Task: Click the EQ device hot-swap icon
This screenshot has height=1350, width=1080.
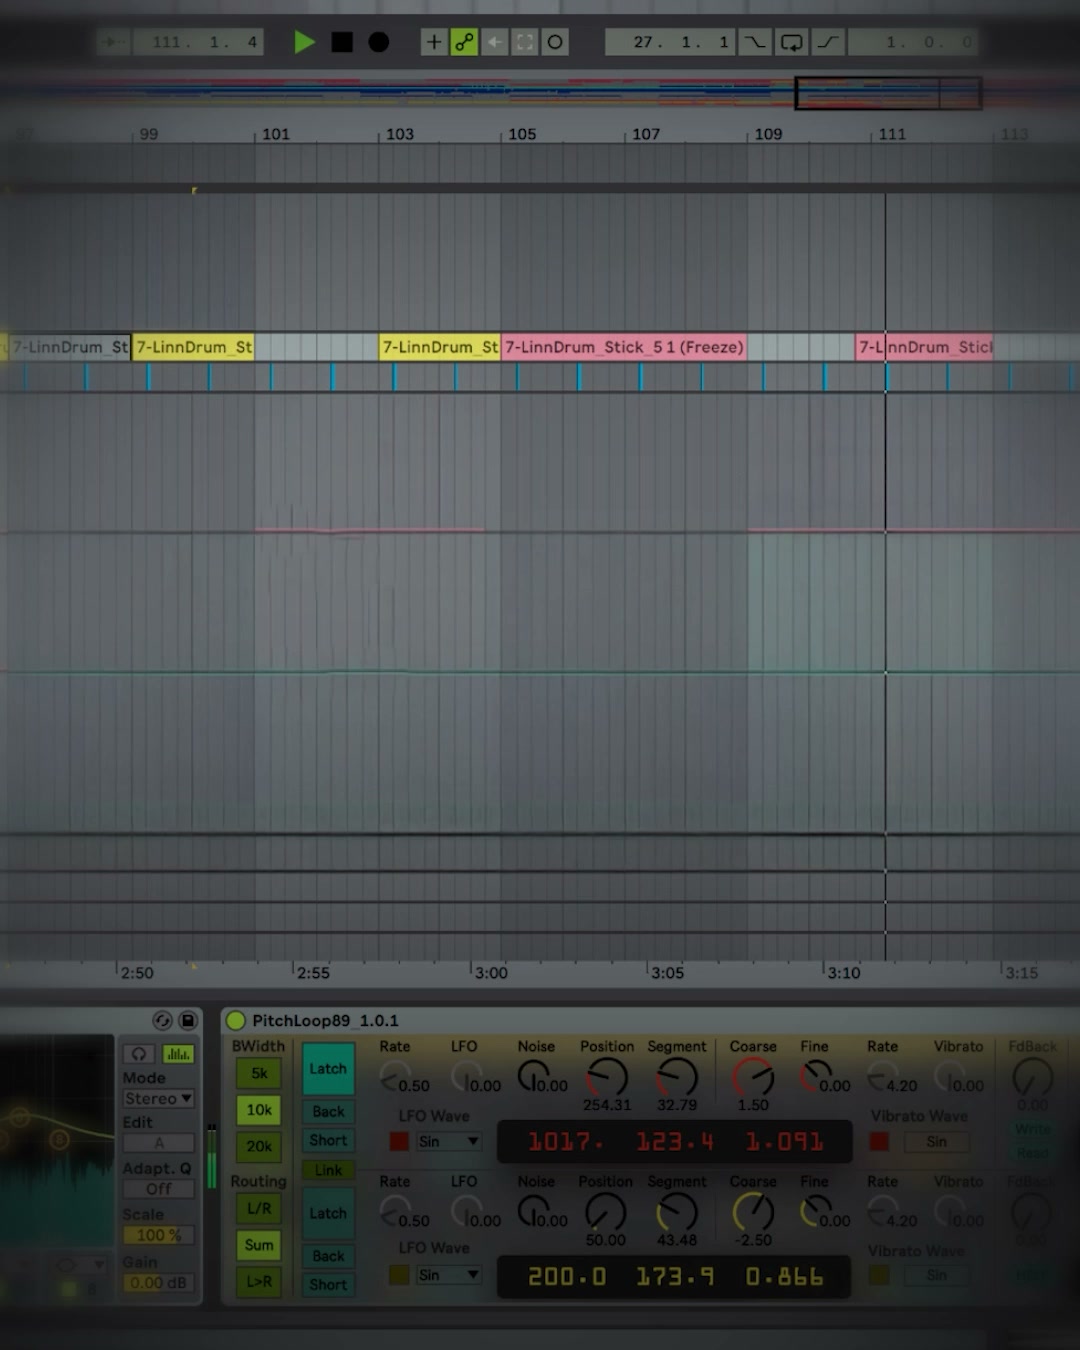Action: (162, 1020)
